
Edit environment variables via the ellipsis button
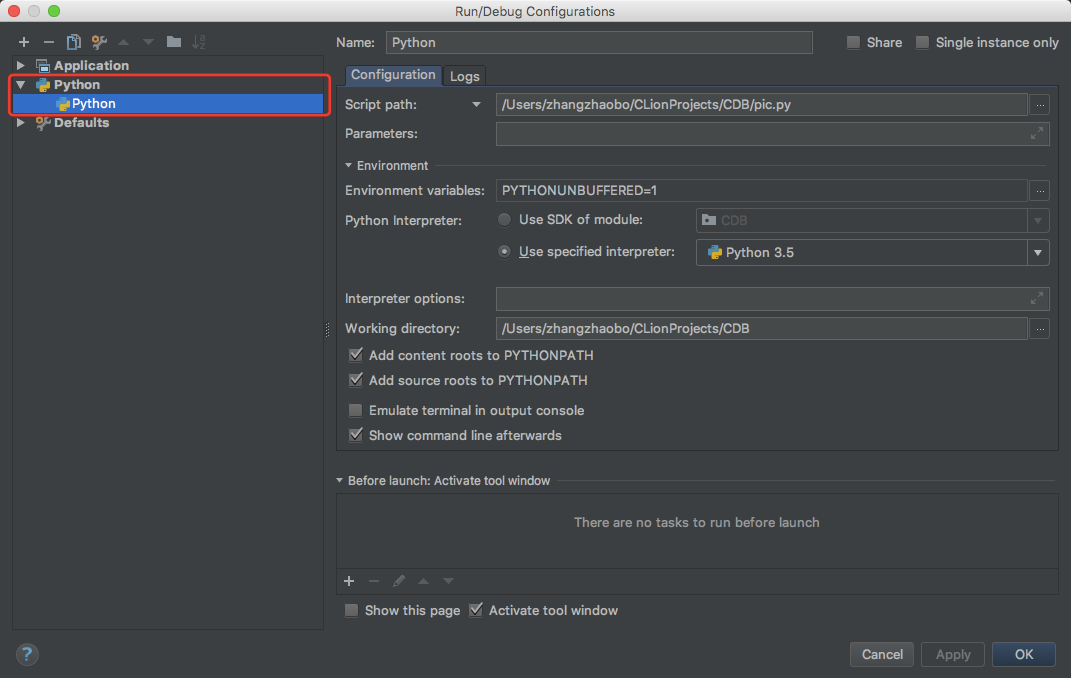[1039, 190]
